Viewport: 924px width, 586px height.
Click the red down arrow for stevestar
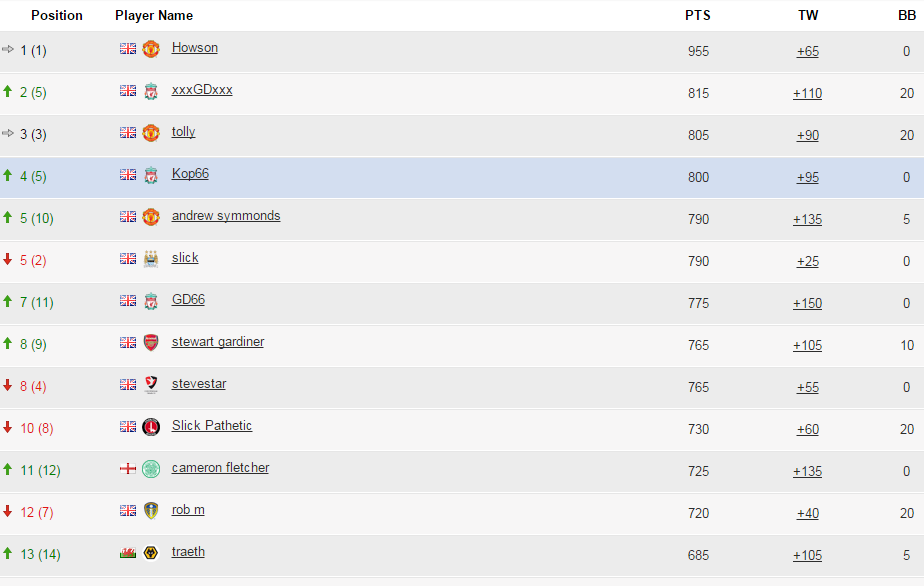tap(8, 386)
